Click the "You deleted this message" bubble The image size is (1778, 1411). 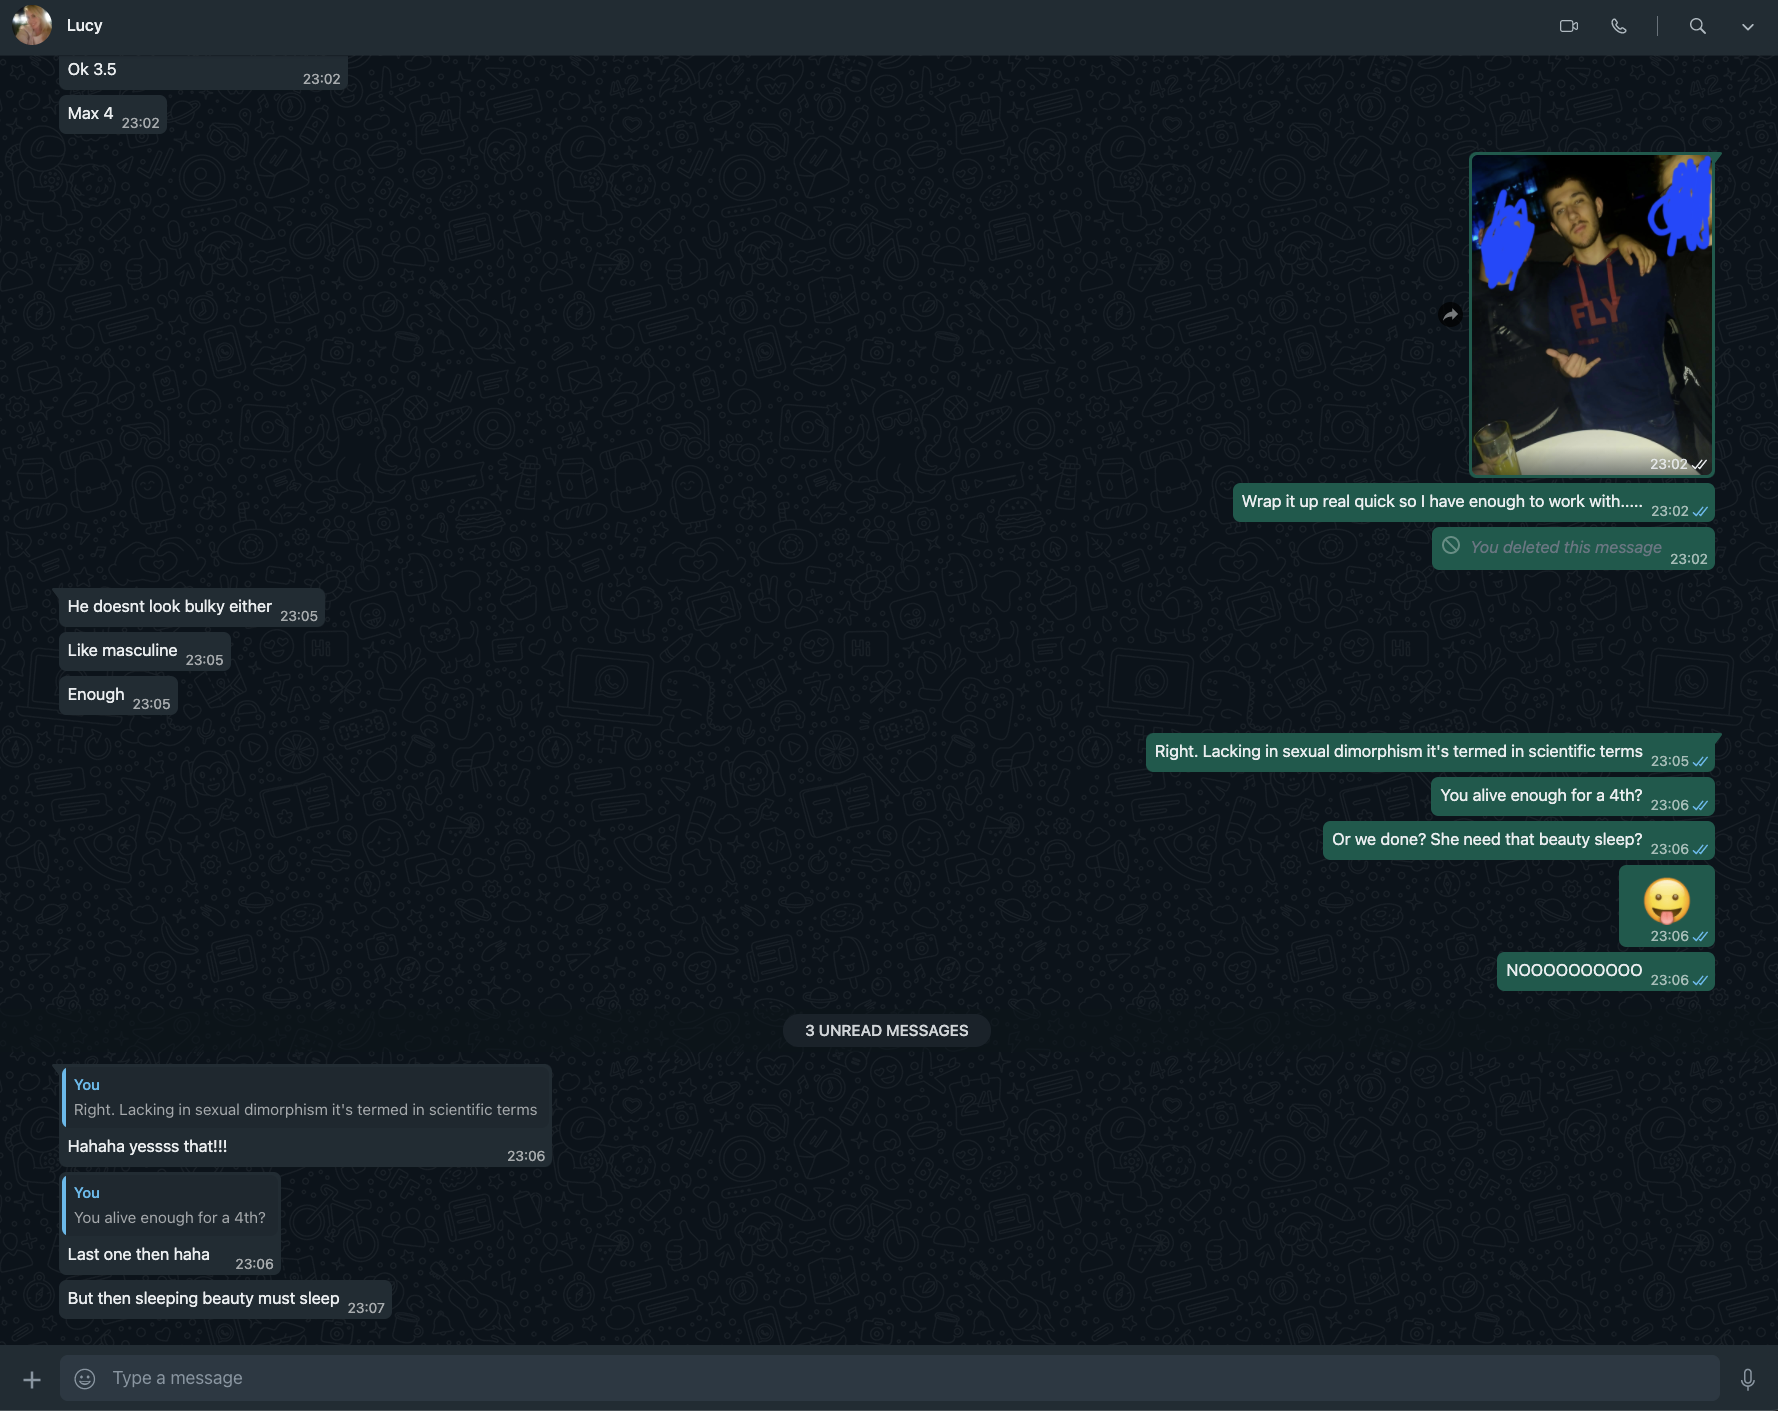pos(1573,549)
